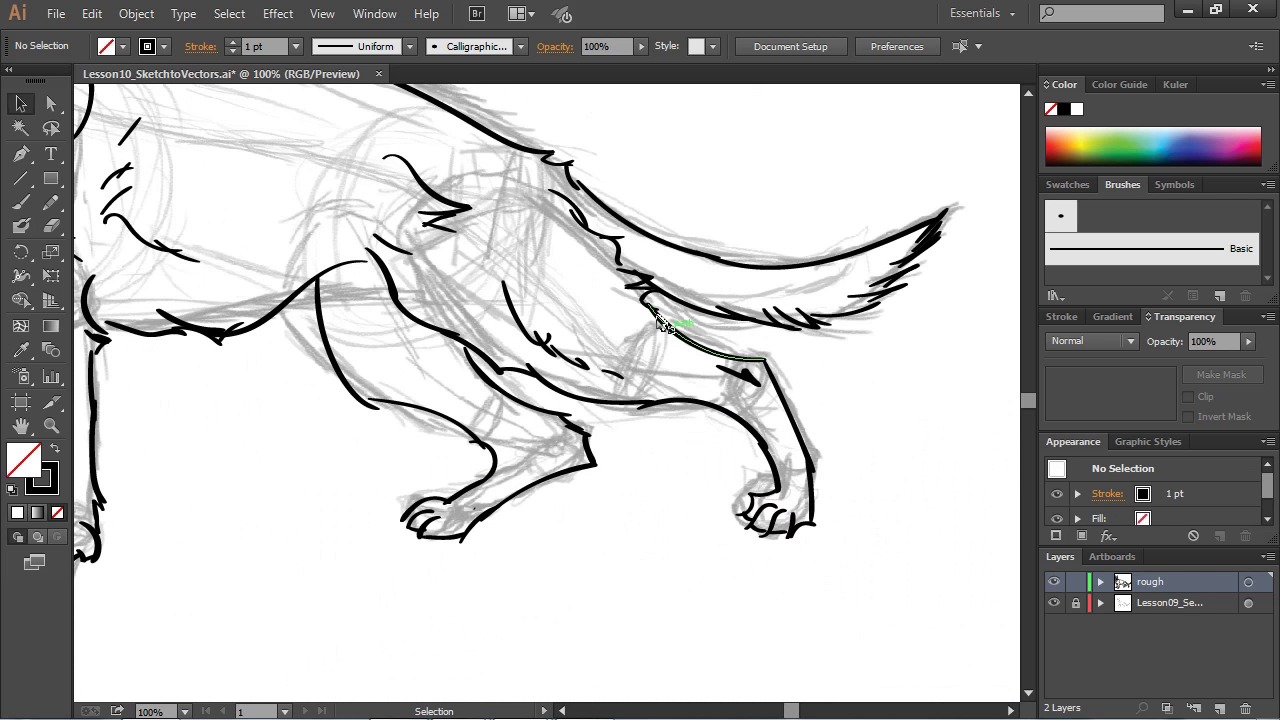1280x720 pixels.
Task: Open the Normal blending mode dropdown
Action: tap(1092, 341)
